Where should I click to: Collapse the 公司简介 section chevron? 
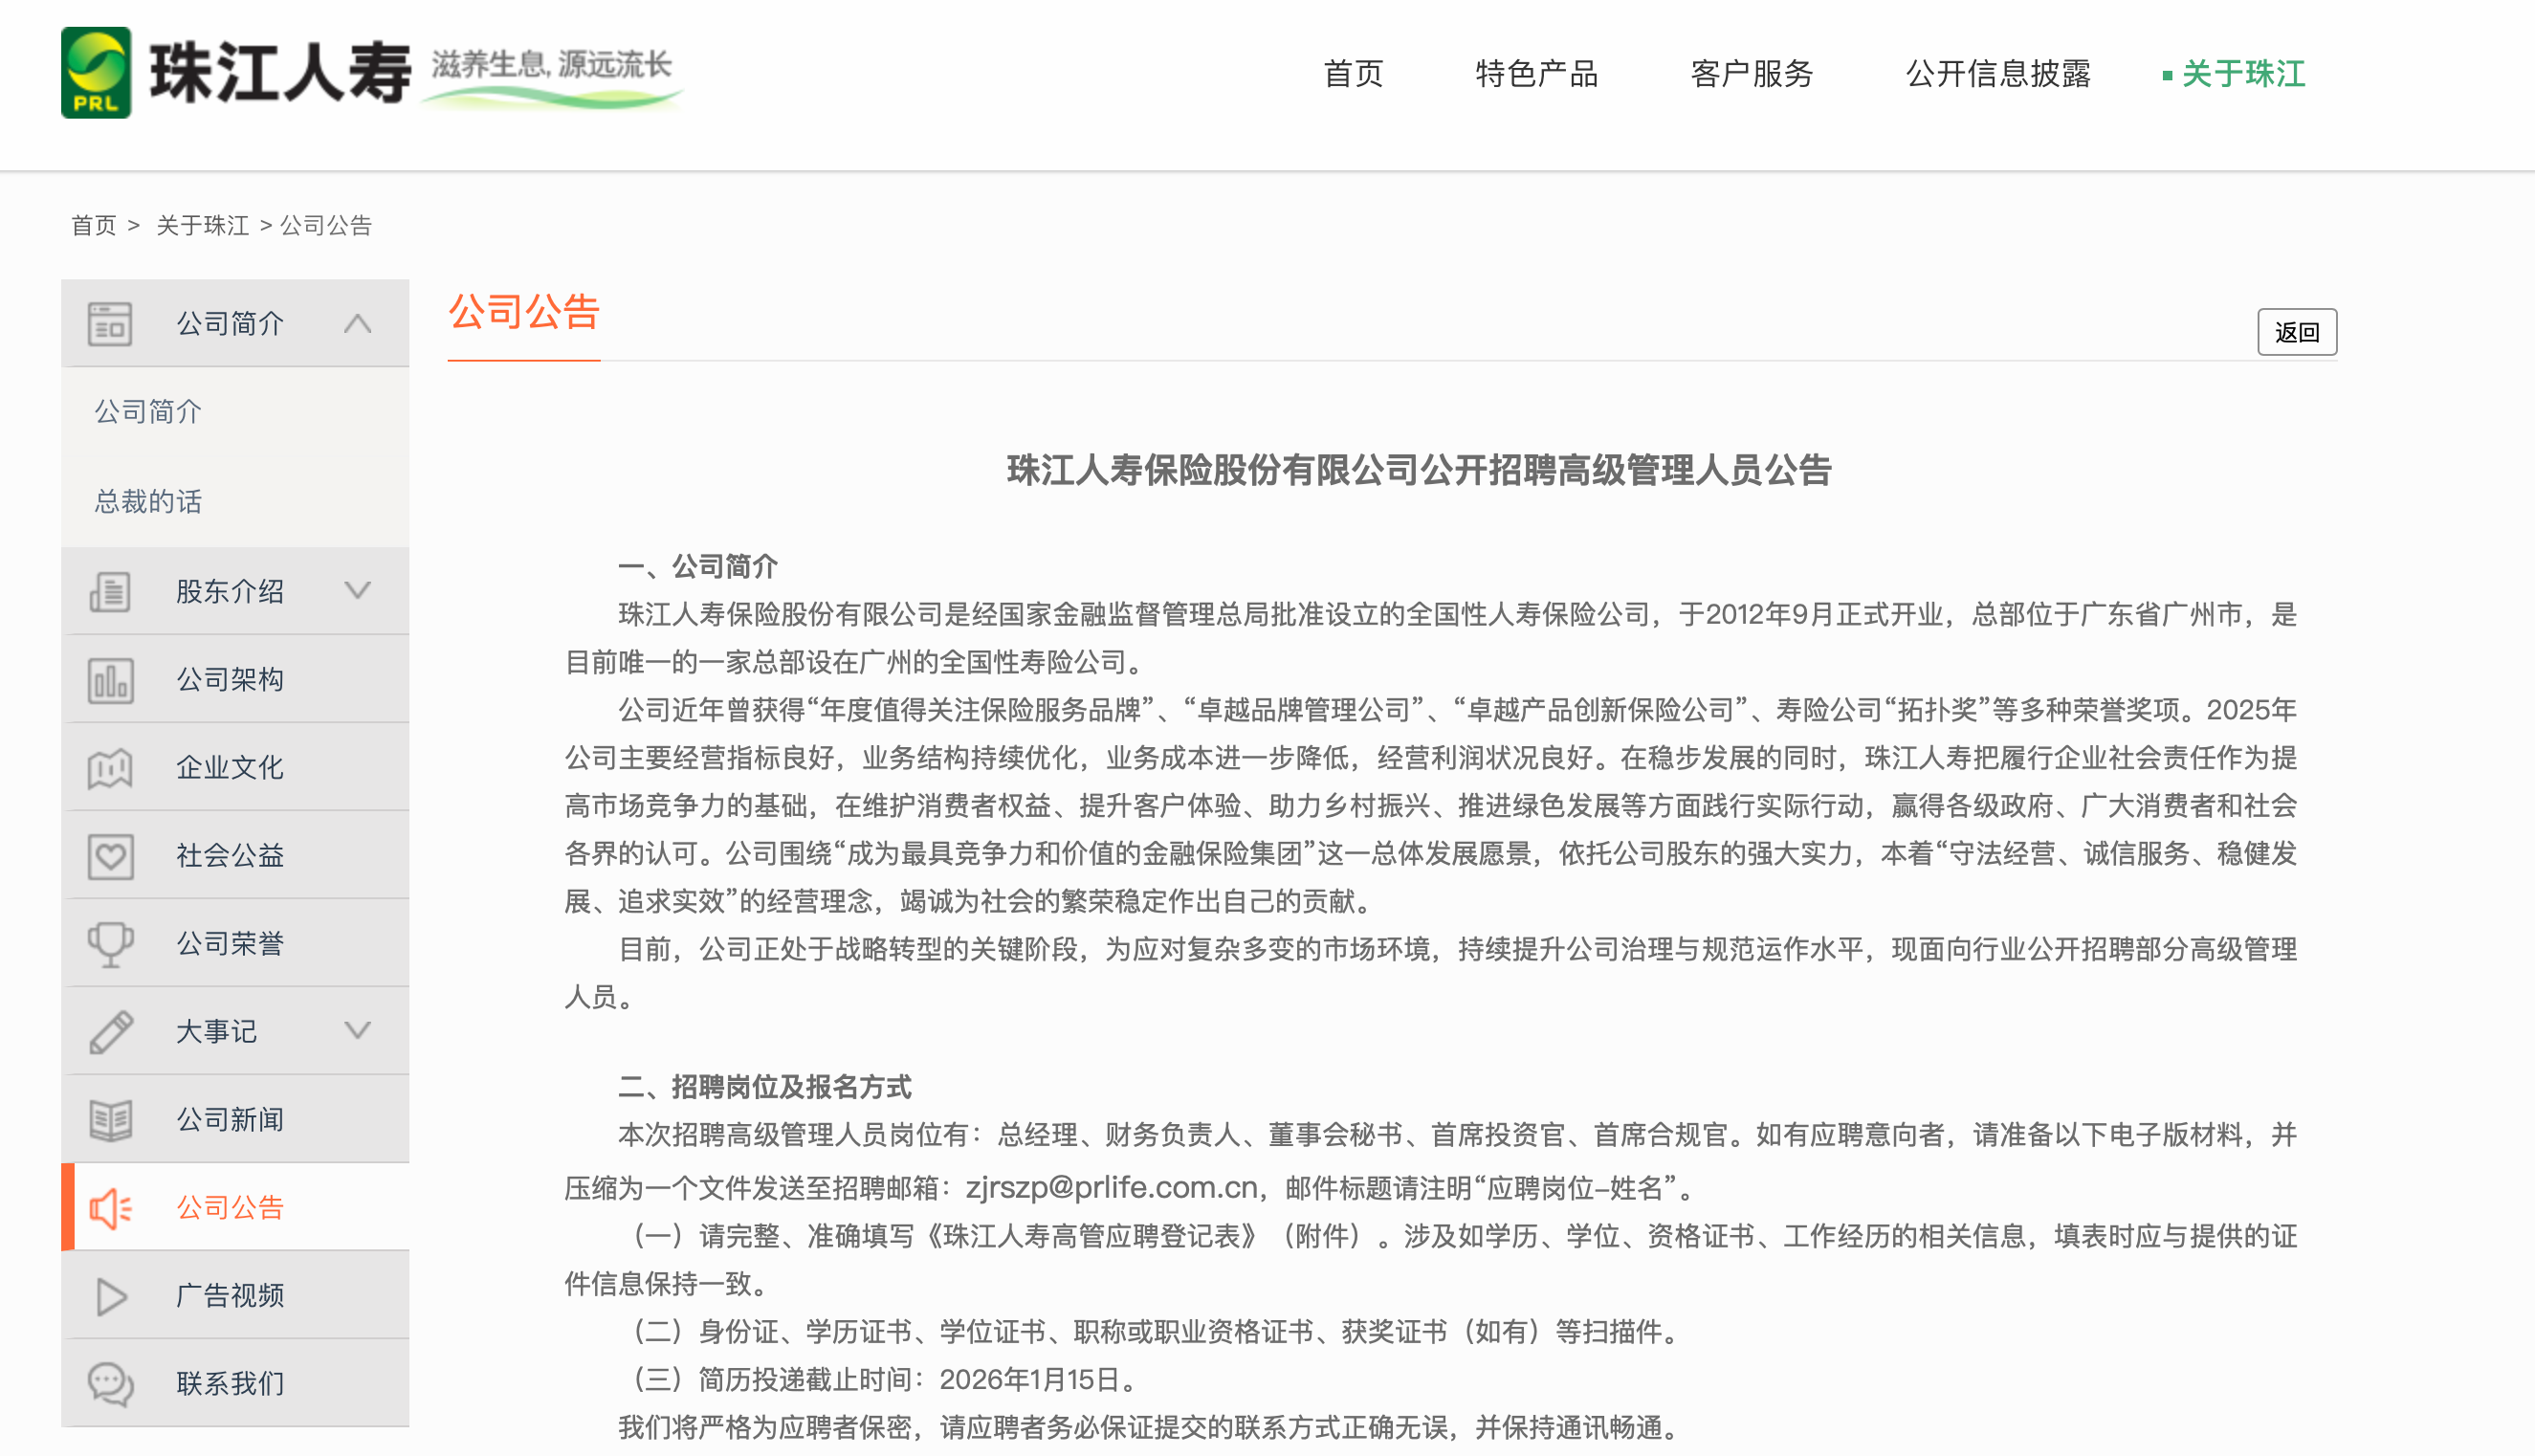pos(357,324)
